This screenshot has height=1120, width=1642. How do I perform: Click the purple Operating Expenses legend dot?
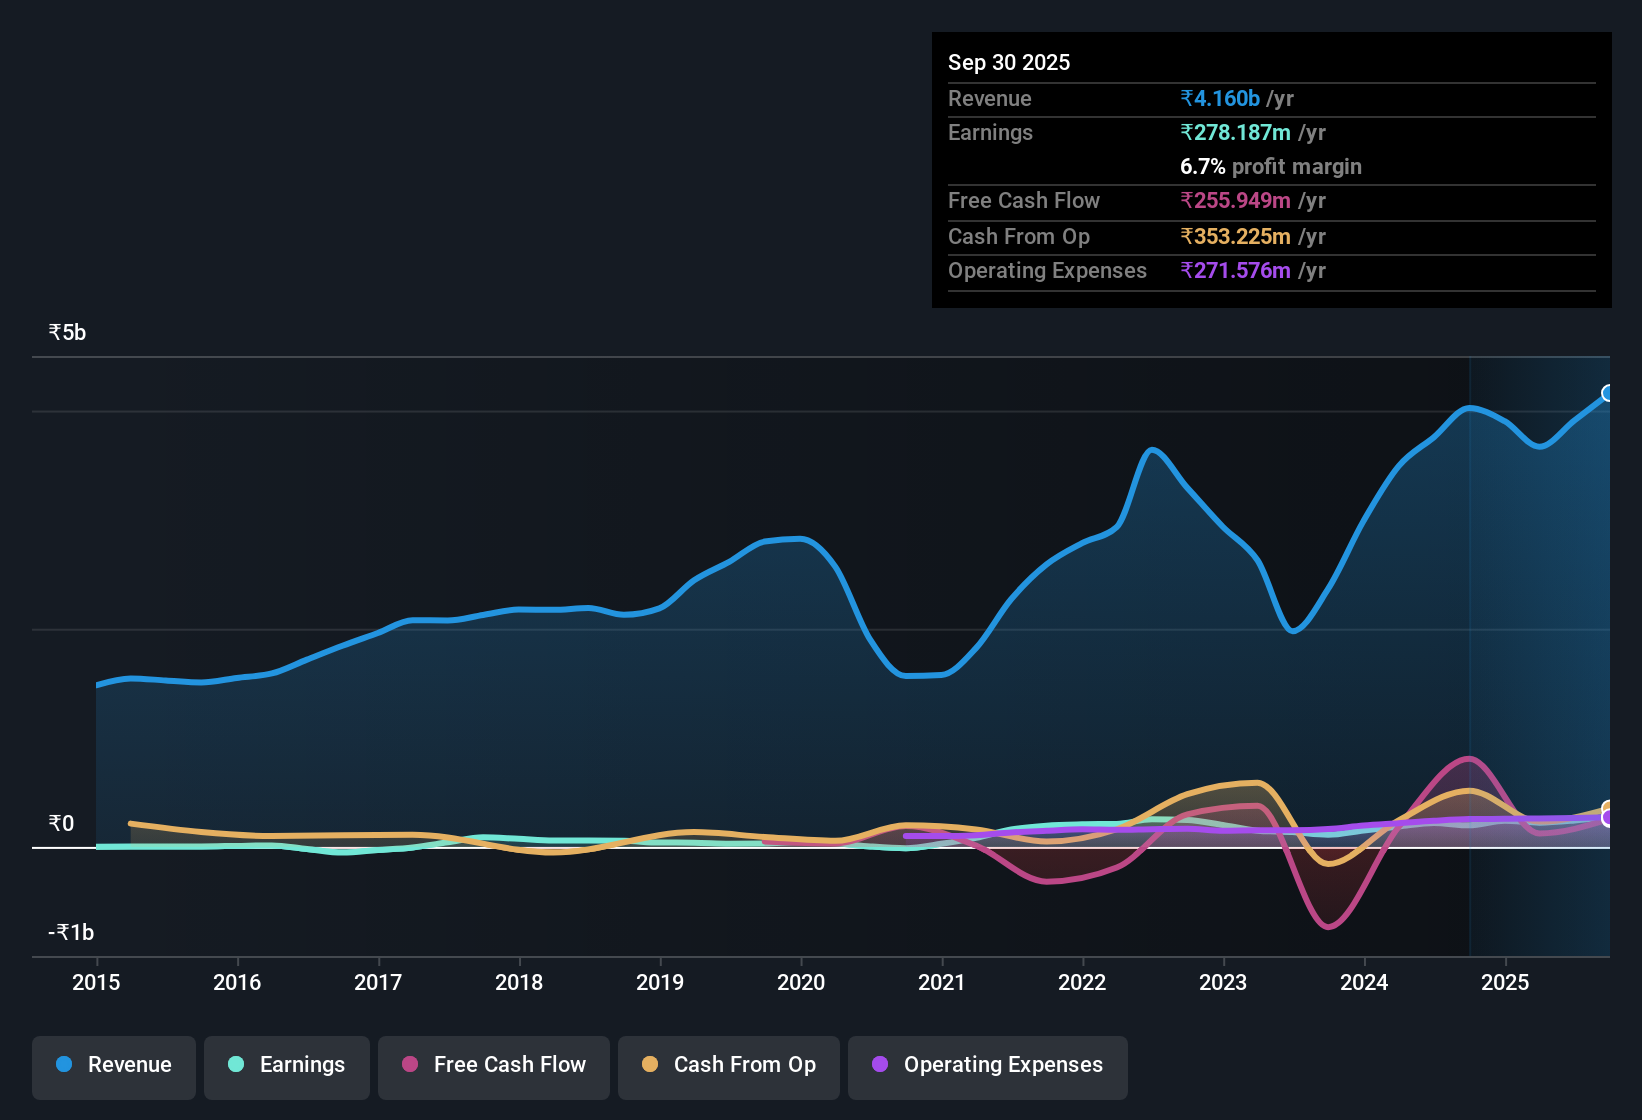pos(878,1065)
